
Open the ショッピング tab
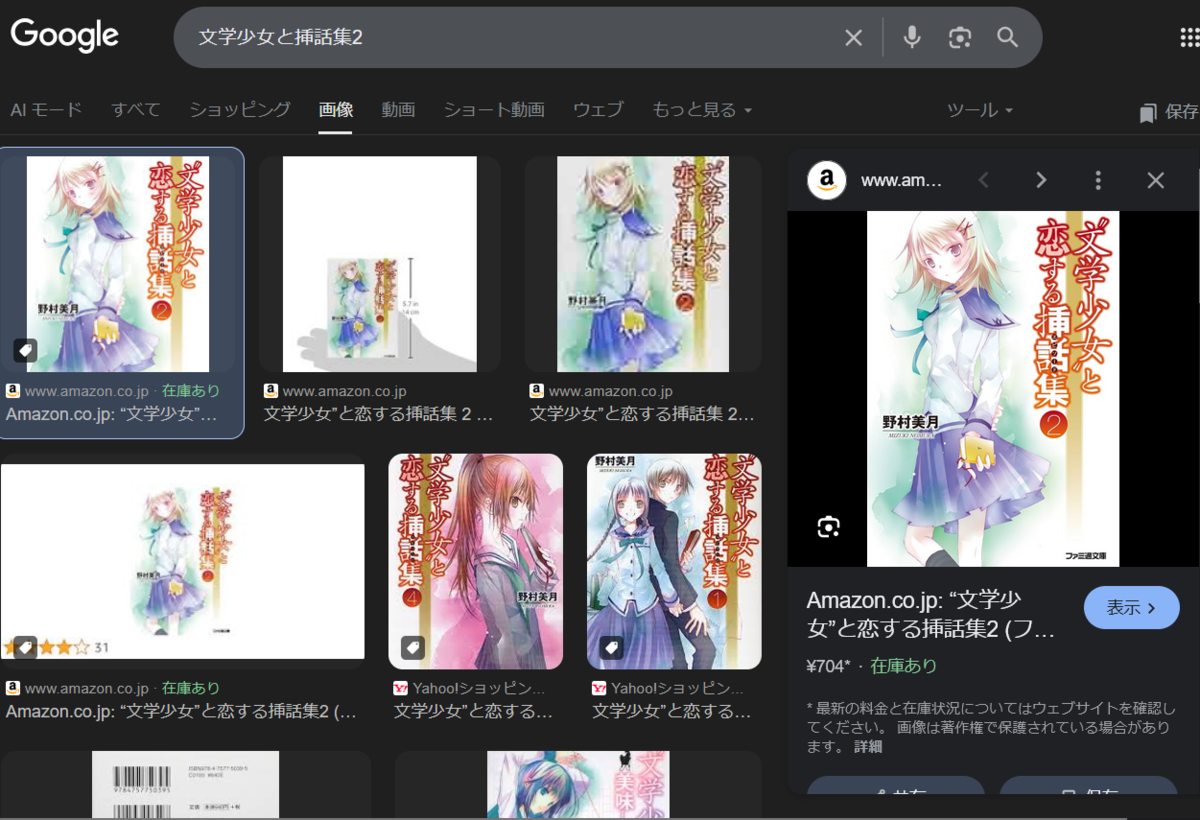pyautogui.click(x=240, y=110)
